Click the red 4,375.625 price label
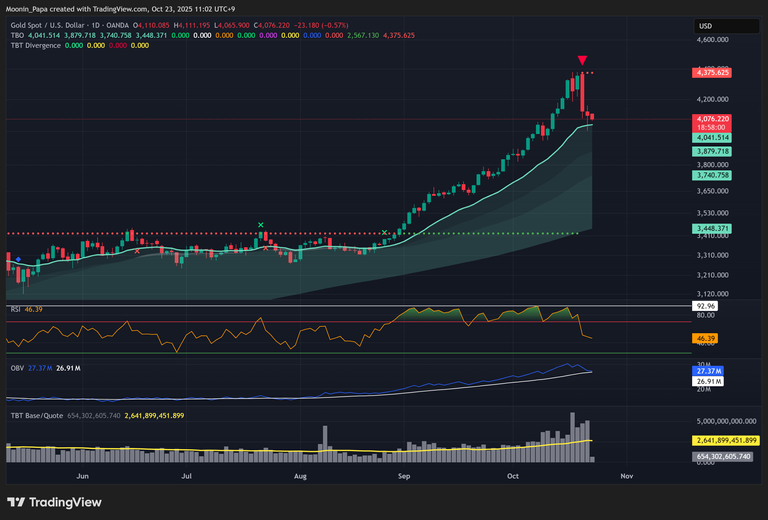The height and width of the screenshot is (520, 768). [712, 73]
